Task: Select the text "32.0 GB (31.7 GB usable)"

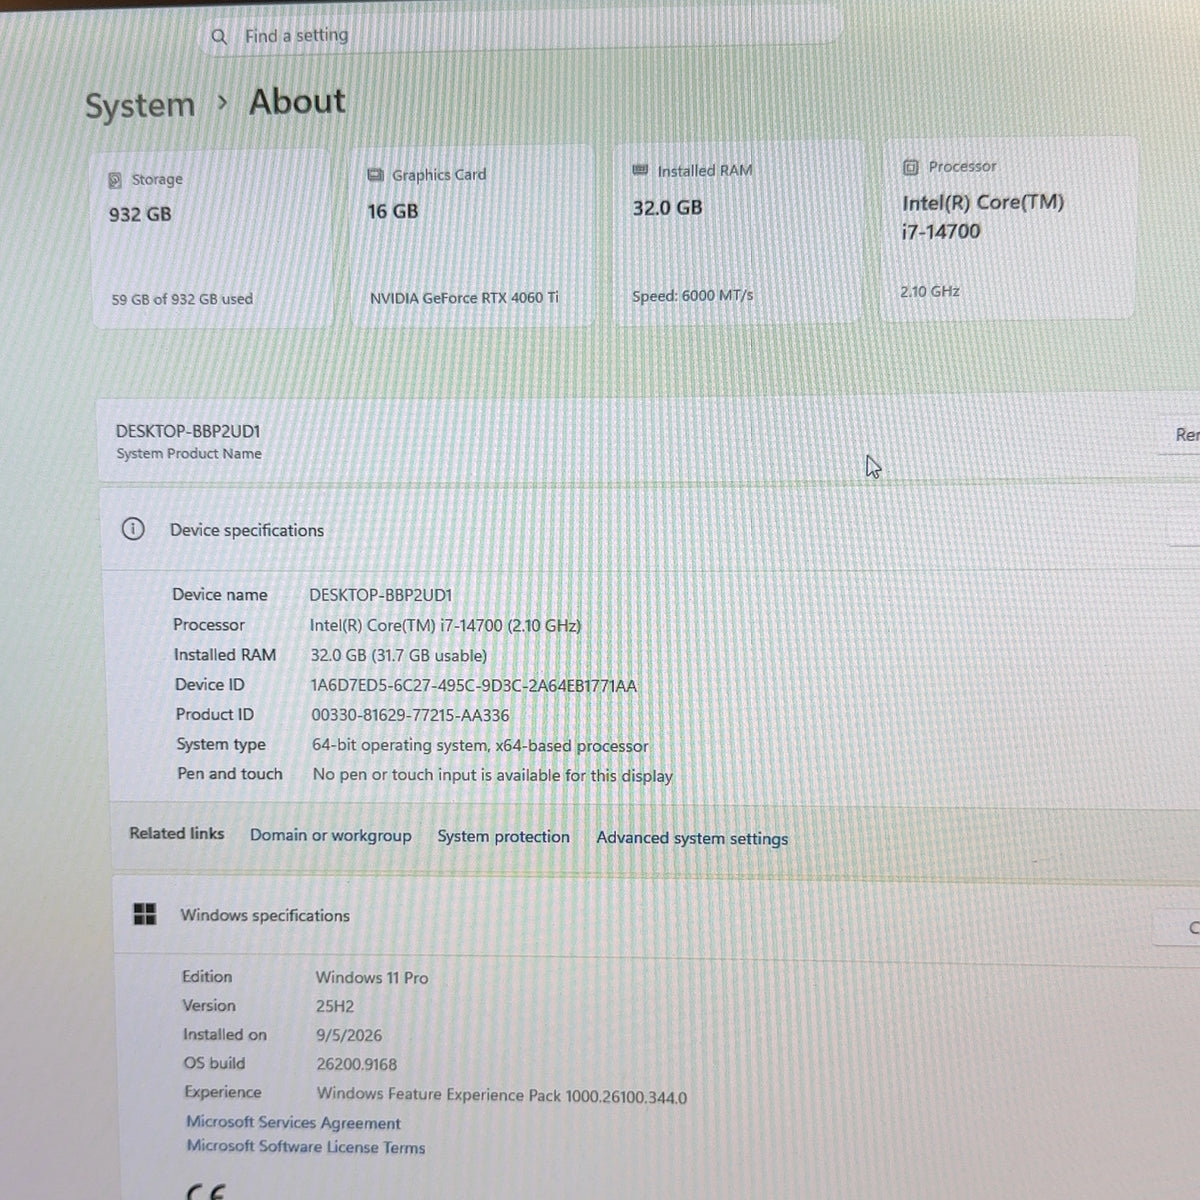Action: point(399,656)
